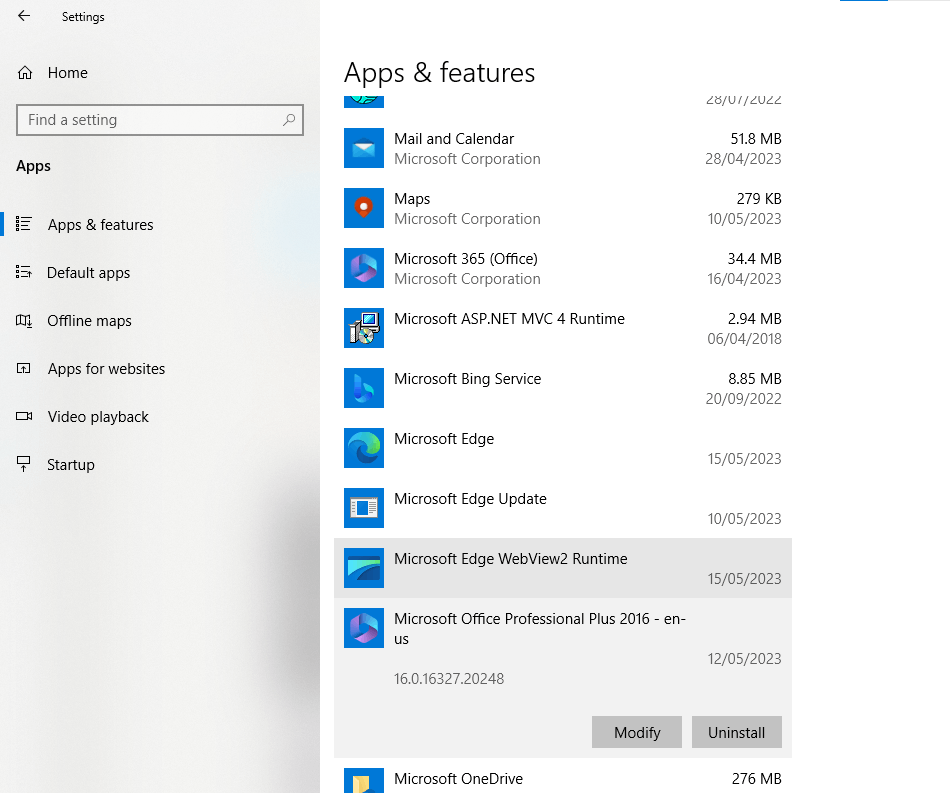Screen dimensions: 950x793
Task: Switch to Video playback settings
Action: pos(98,417)
